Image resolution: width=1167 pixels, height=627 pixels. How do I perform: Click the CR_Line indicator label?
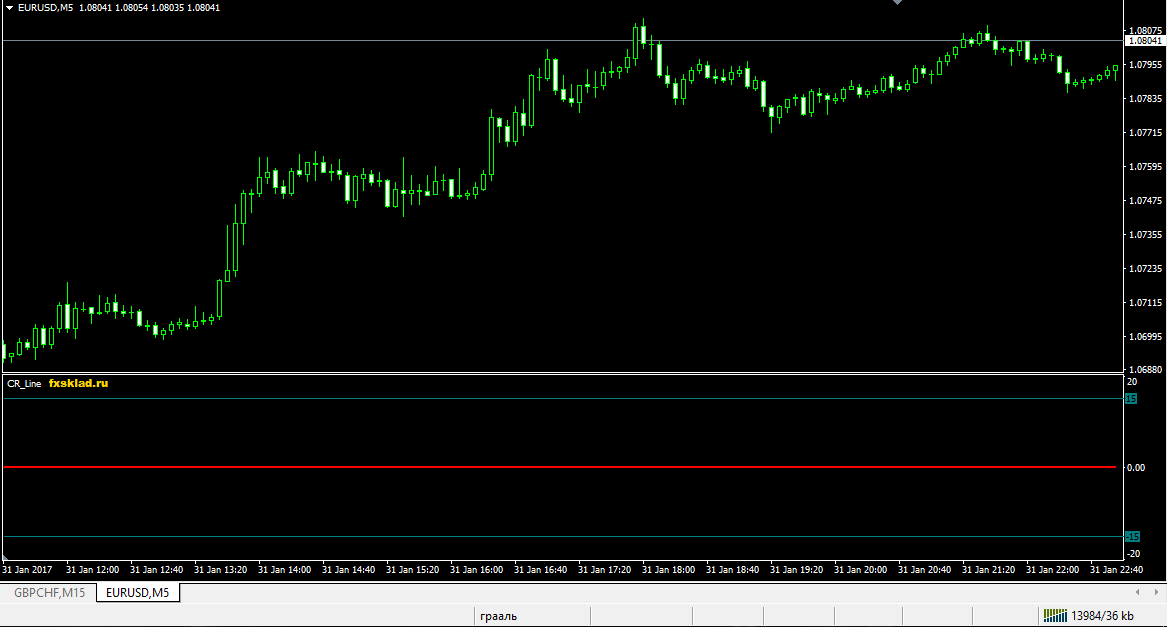(x=24, y=383)
